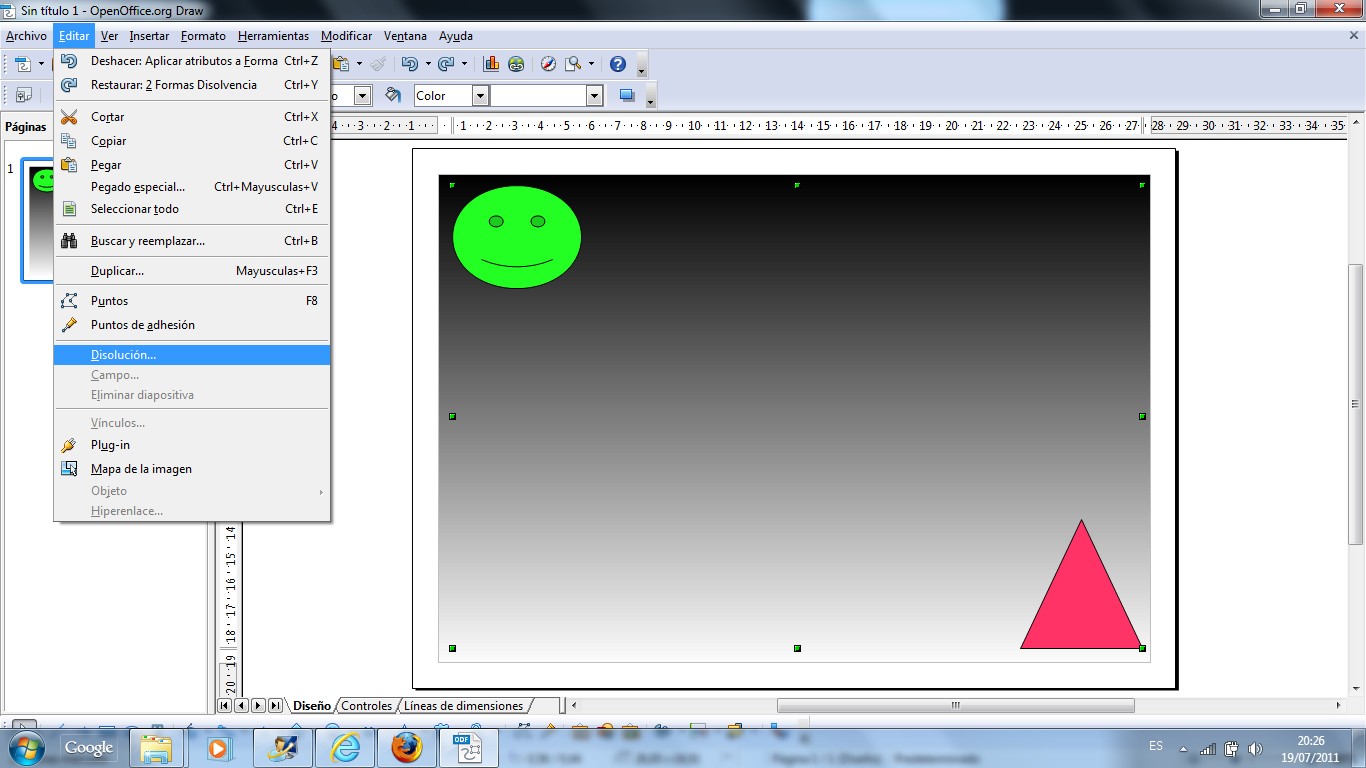Click Restaurar: 2 Formas Disolvencia

(x=192, y=85)
